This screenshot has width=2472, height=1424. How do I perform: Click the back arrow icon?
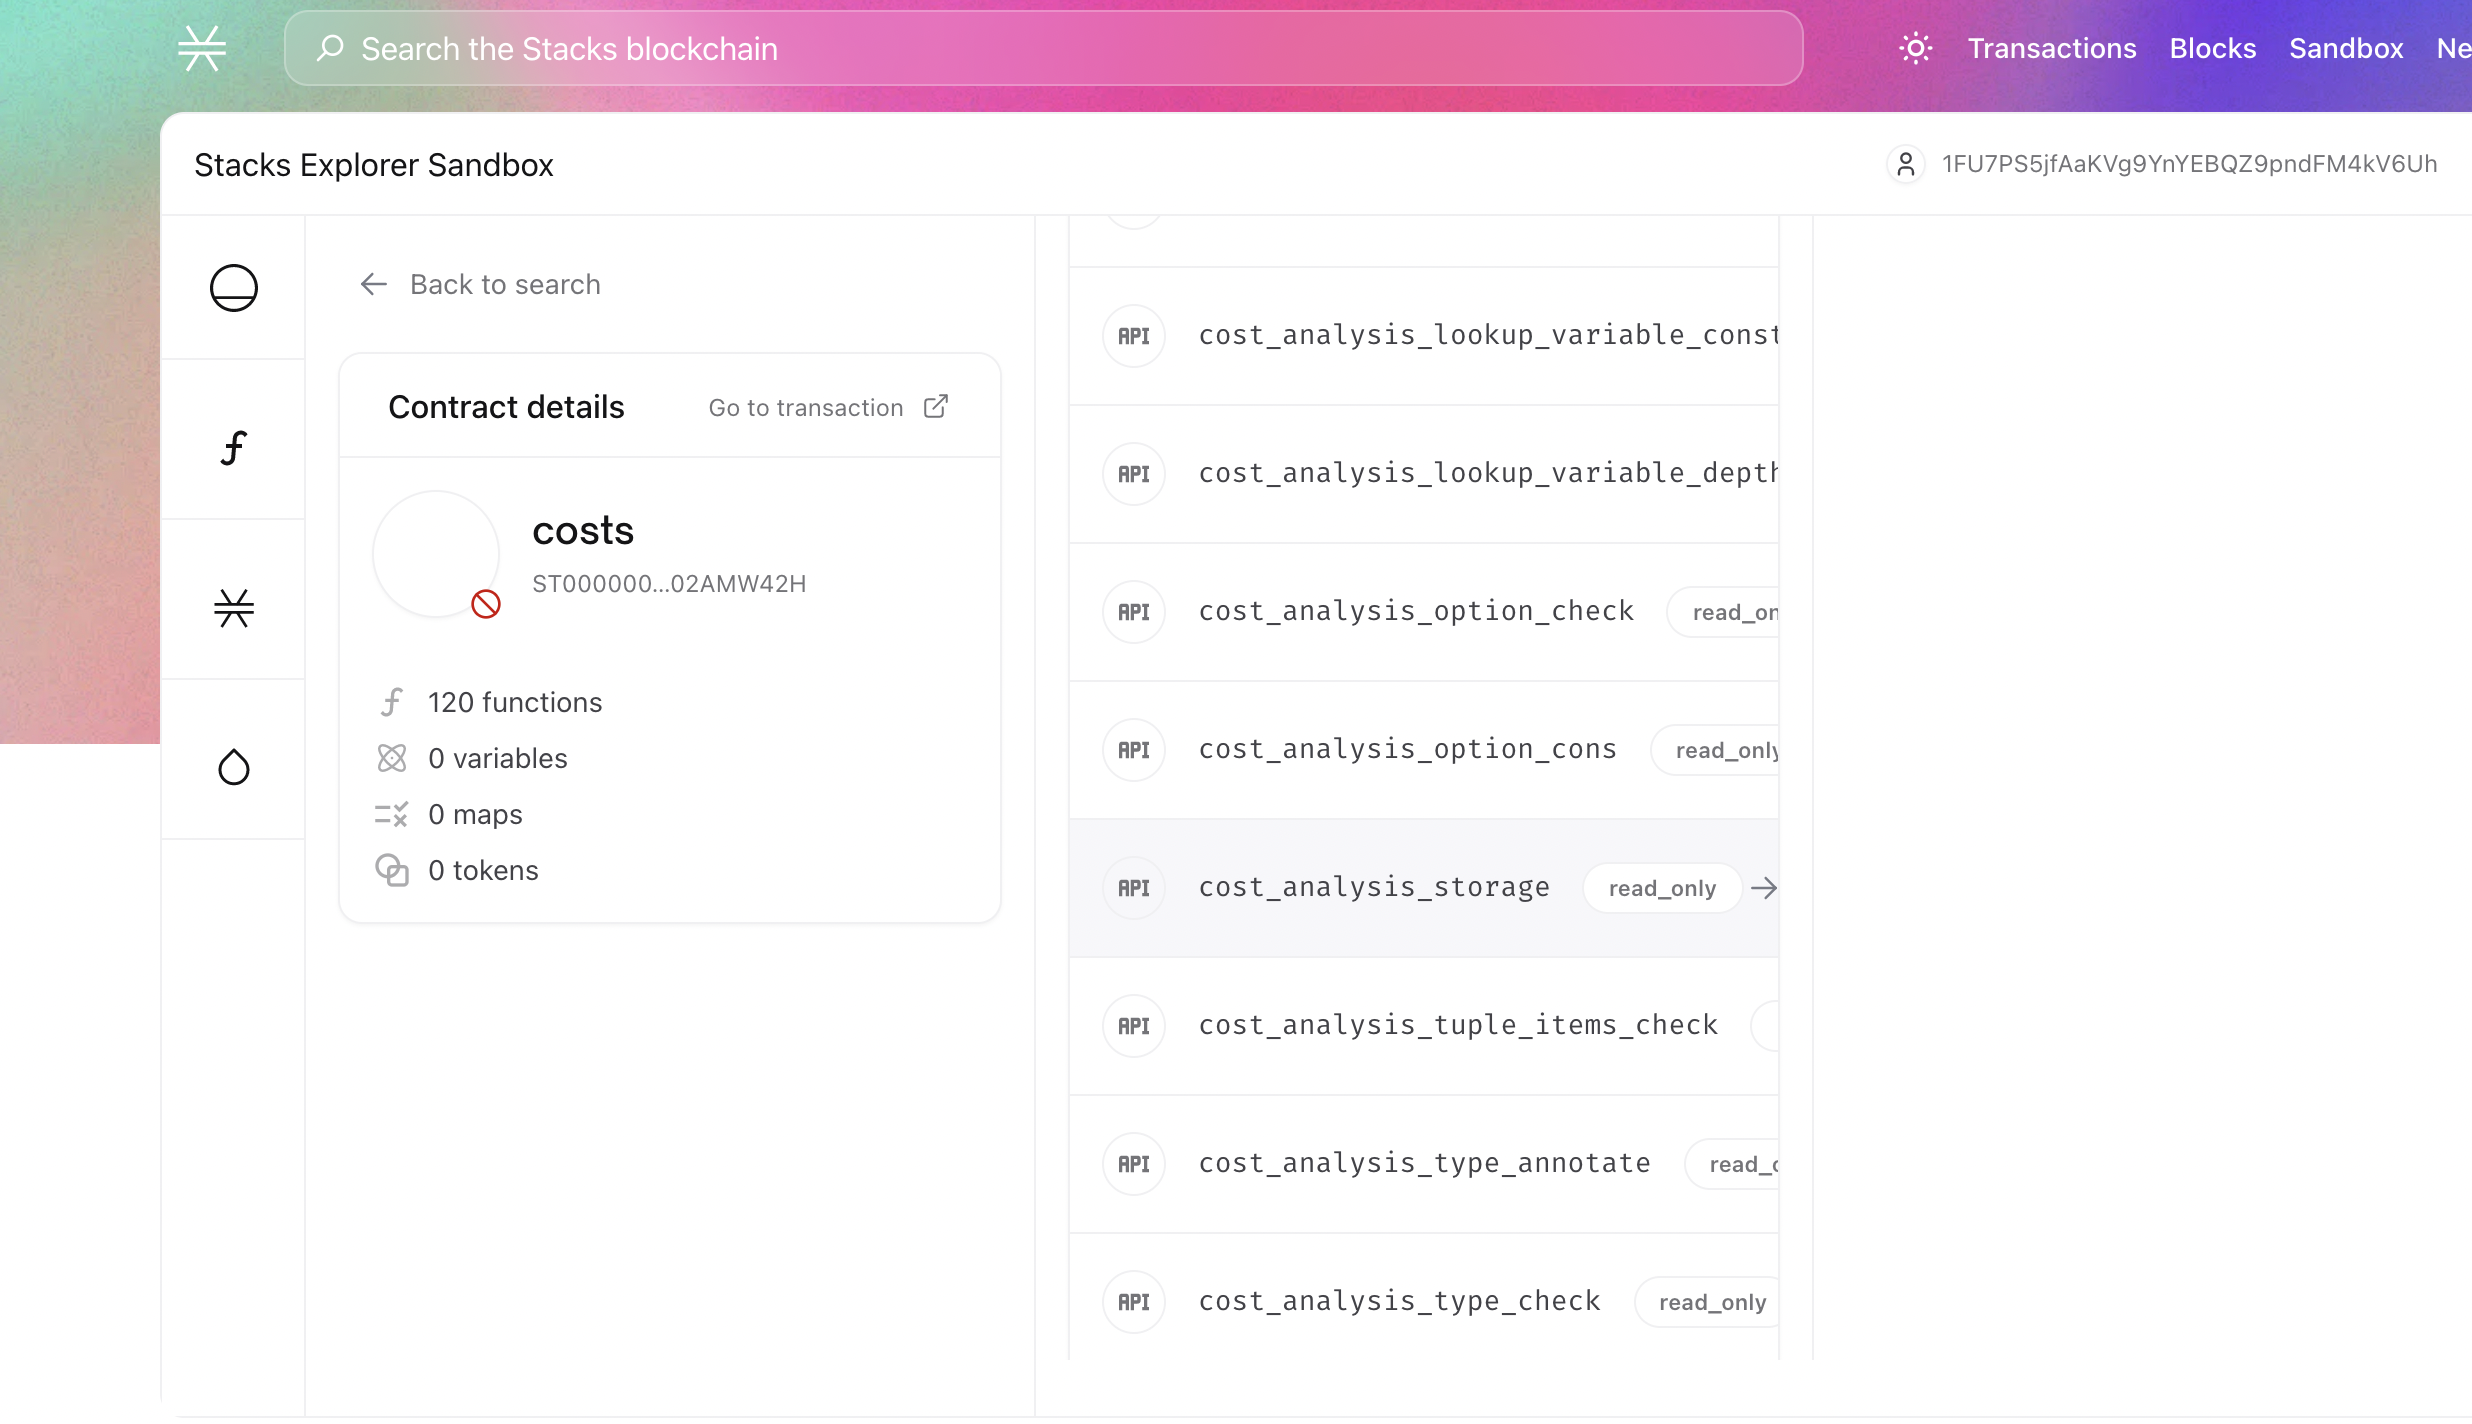click(373, 285)
